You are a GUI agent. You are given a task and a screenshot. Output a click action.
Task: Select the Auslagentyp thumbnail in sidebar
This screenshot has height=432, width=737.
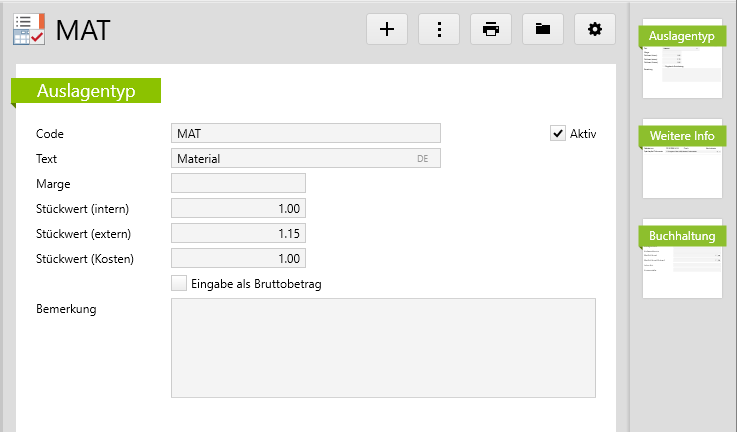tap(682, 58)
